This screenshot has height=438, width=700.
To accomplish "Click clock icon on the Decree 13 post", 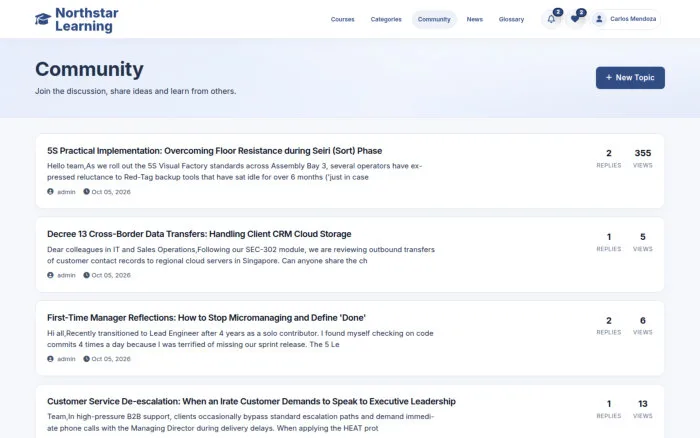I will (x=86, y=275).
